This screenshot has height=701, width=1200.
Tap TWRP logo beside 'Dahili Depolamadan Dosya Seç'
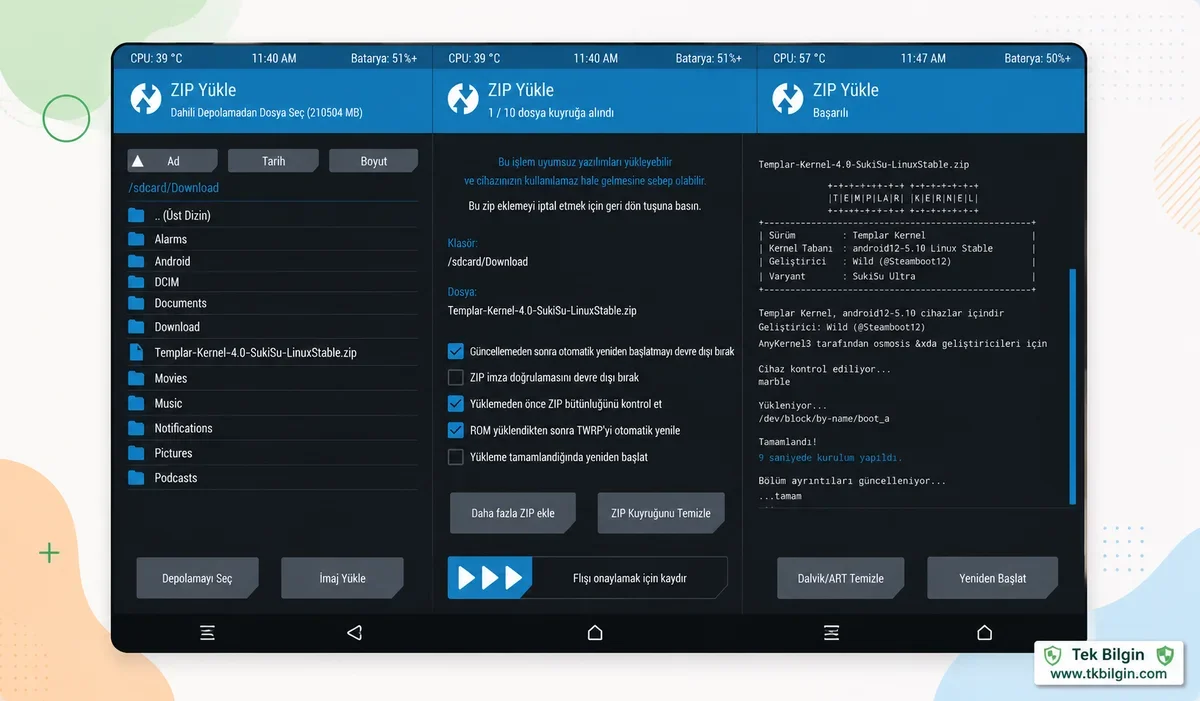pyautogui.click(x=146, y=99)
